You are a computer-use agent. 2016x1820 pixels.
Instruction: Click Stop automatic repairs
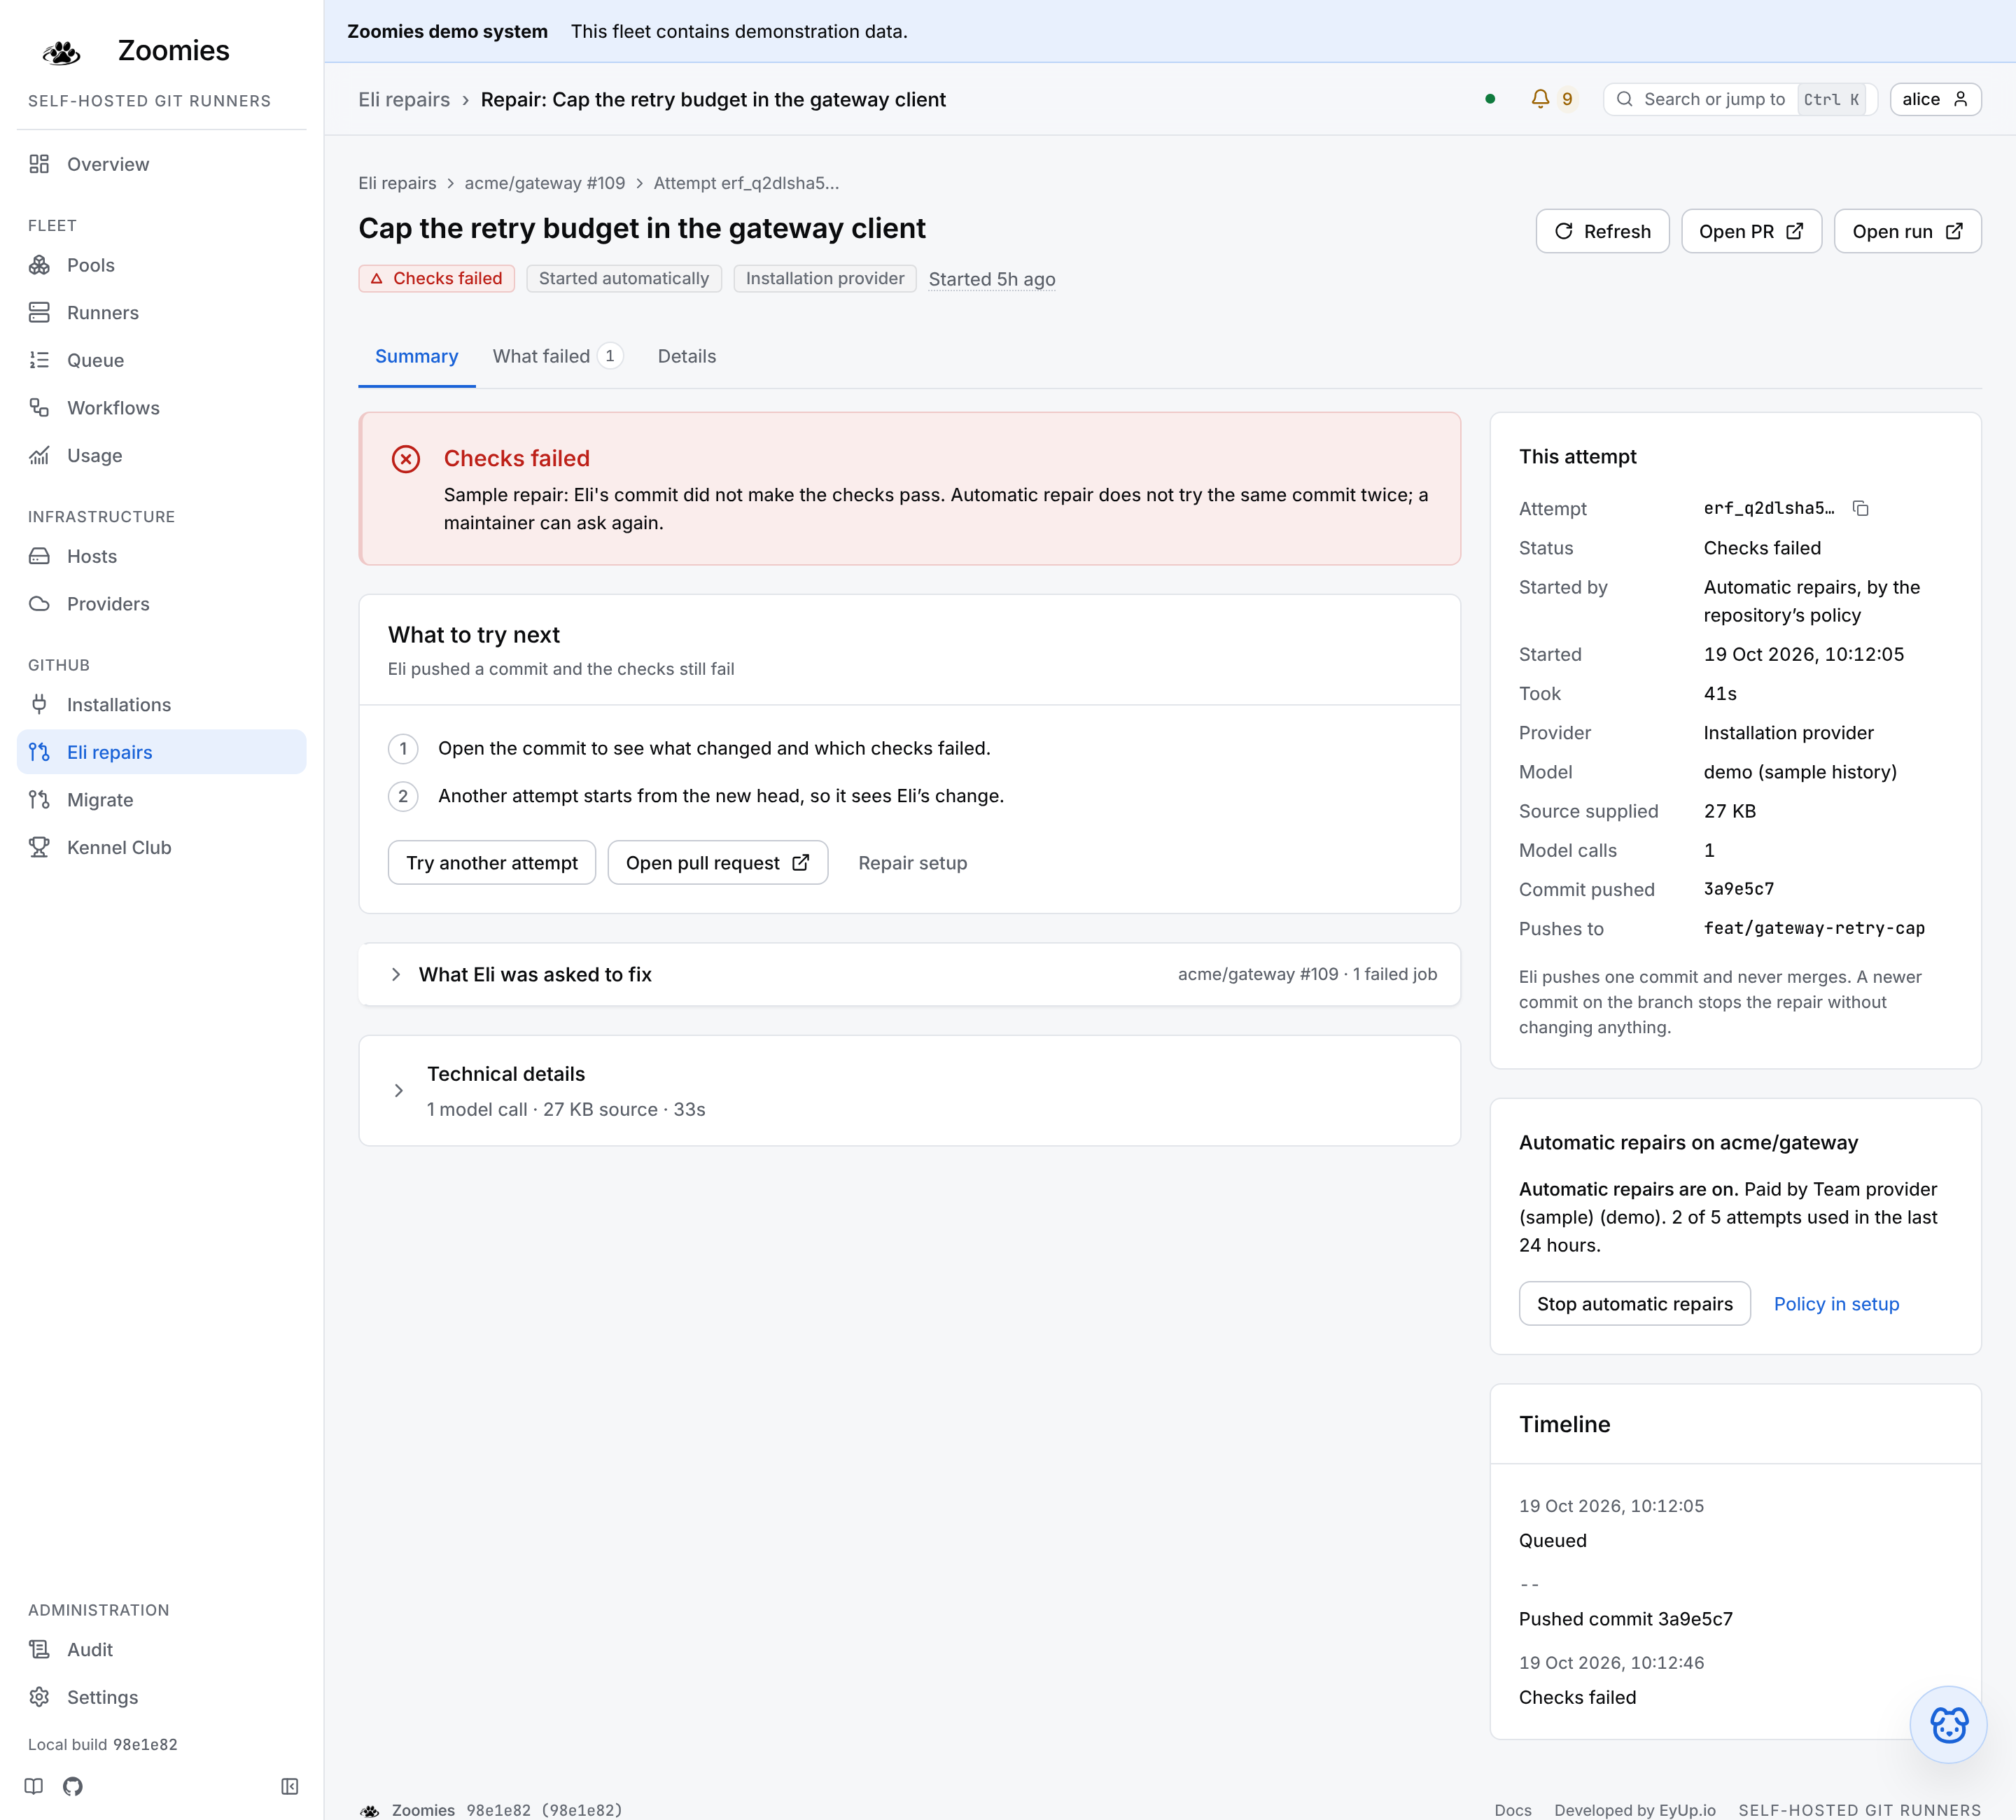click(x=1634, y=1304)
